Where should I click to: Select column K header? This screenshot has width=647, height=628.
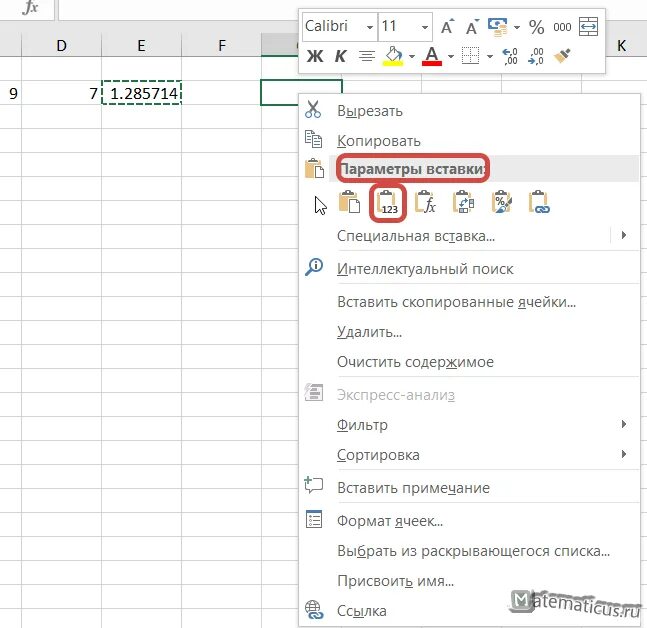point(621,45)
